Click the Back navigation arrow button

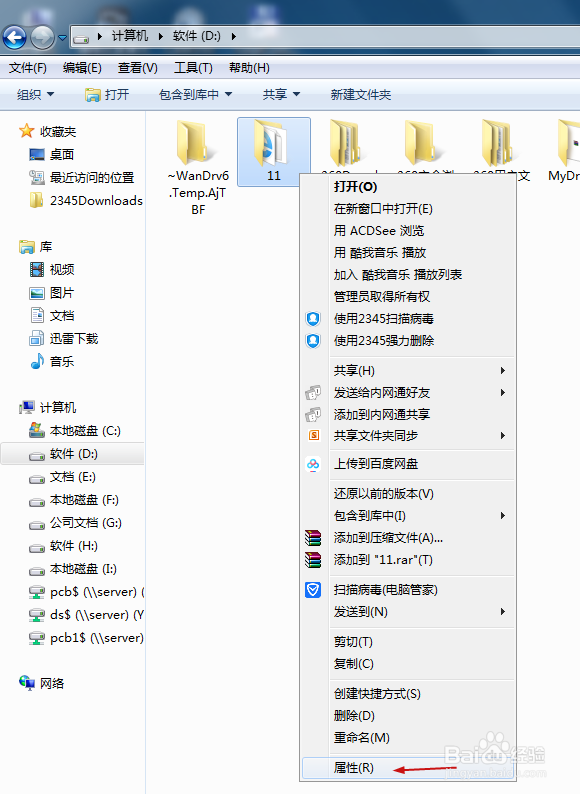pyautogui.click(x=14, y=37)
